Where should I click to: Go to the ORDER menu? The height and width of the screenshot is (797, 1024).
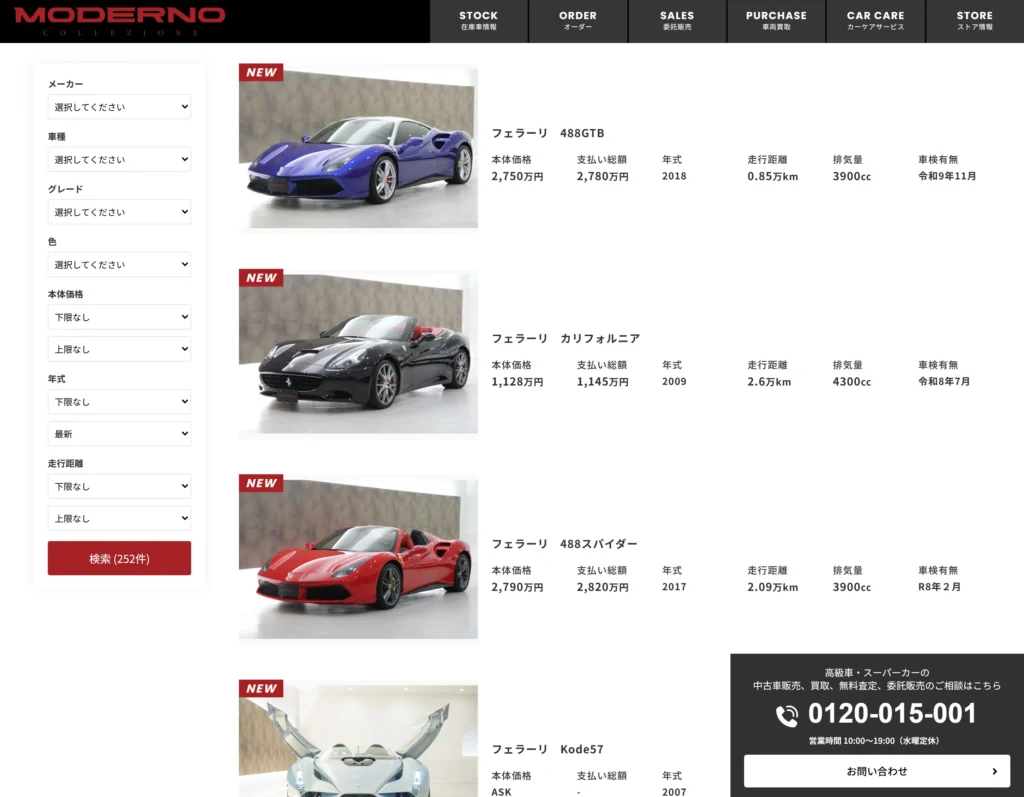(x=577, y=21)
